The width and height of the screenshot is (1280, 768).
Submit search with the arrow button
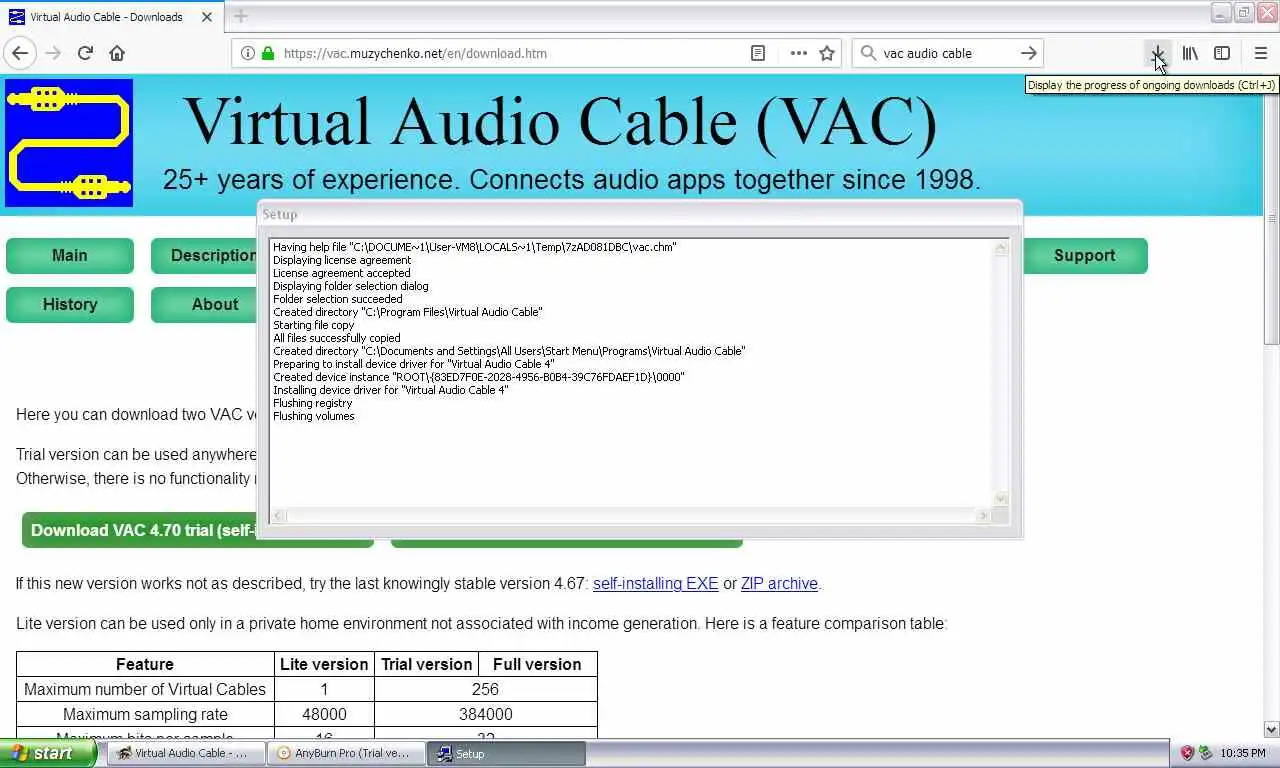coord(1028,53)
